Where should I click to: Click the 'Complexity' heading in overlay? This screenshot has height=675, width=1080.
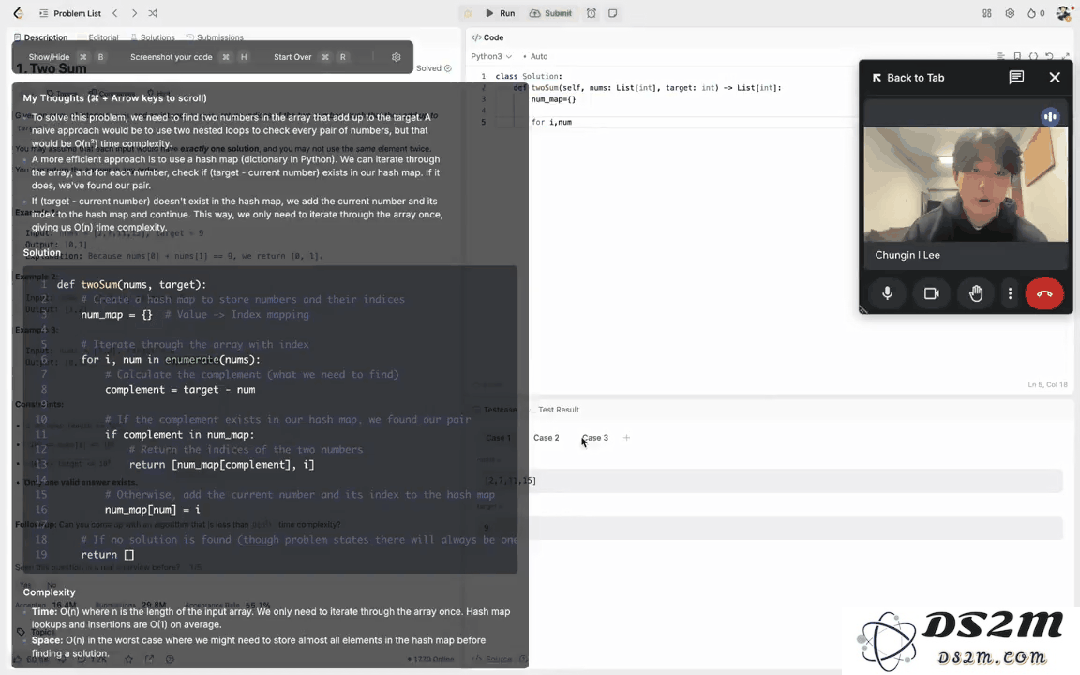pyautogui.click(x=49, y=592)
